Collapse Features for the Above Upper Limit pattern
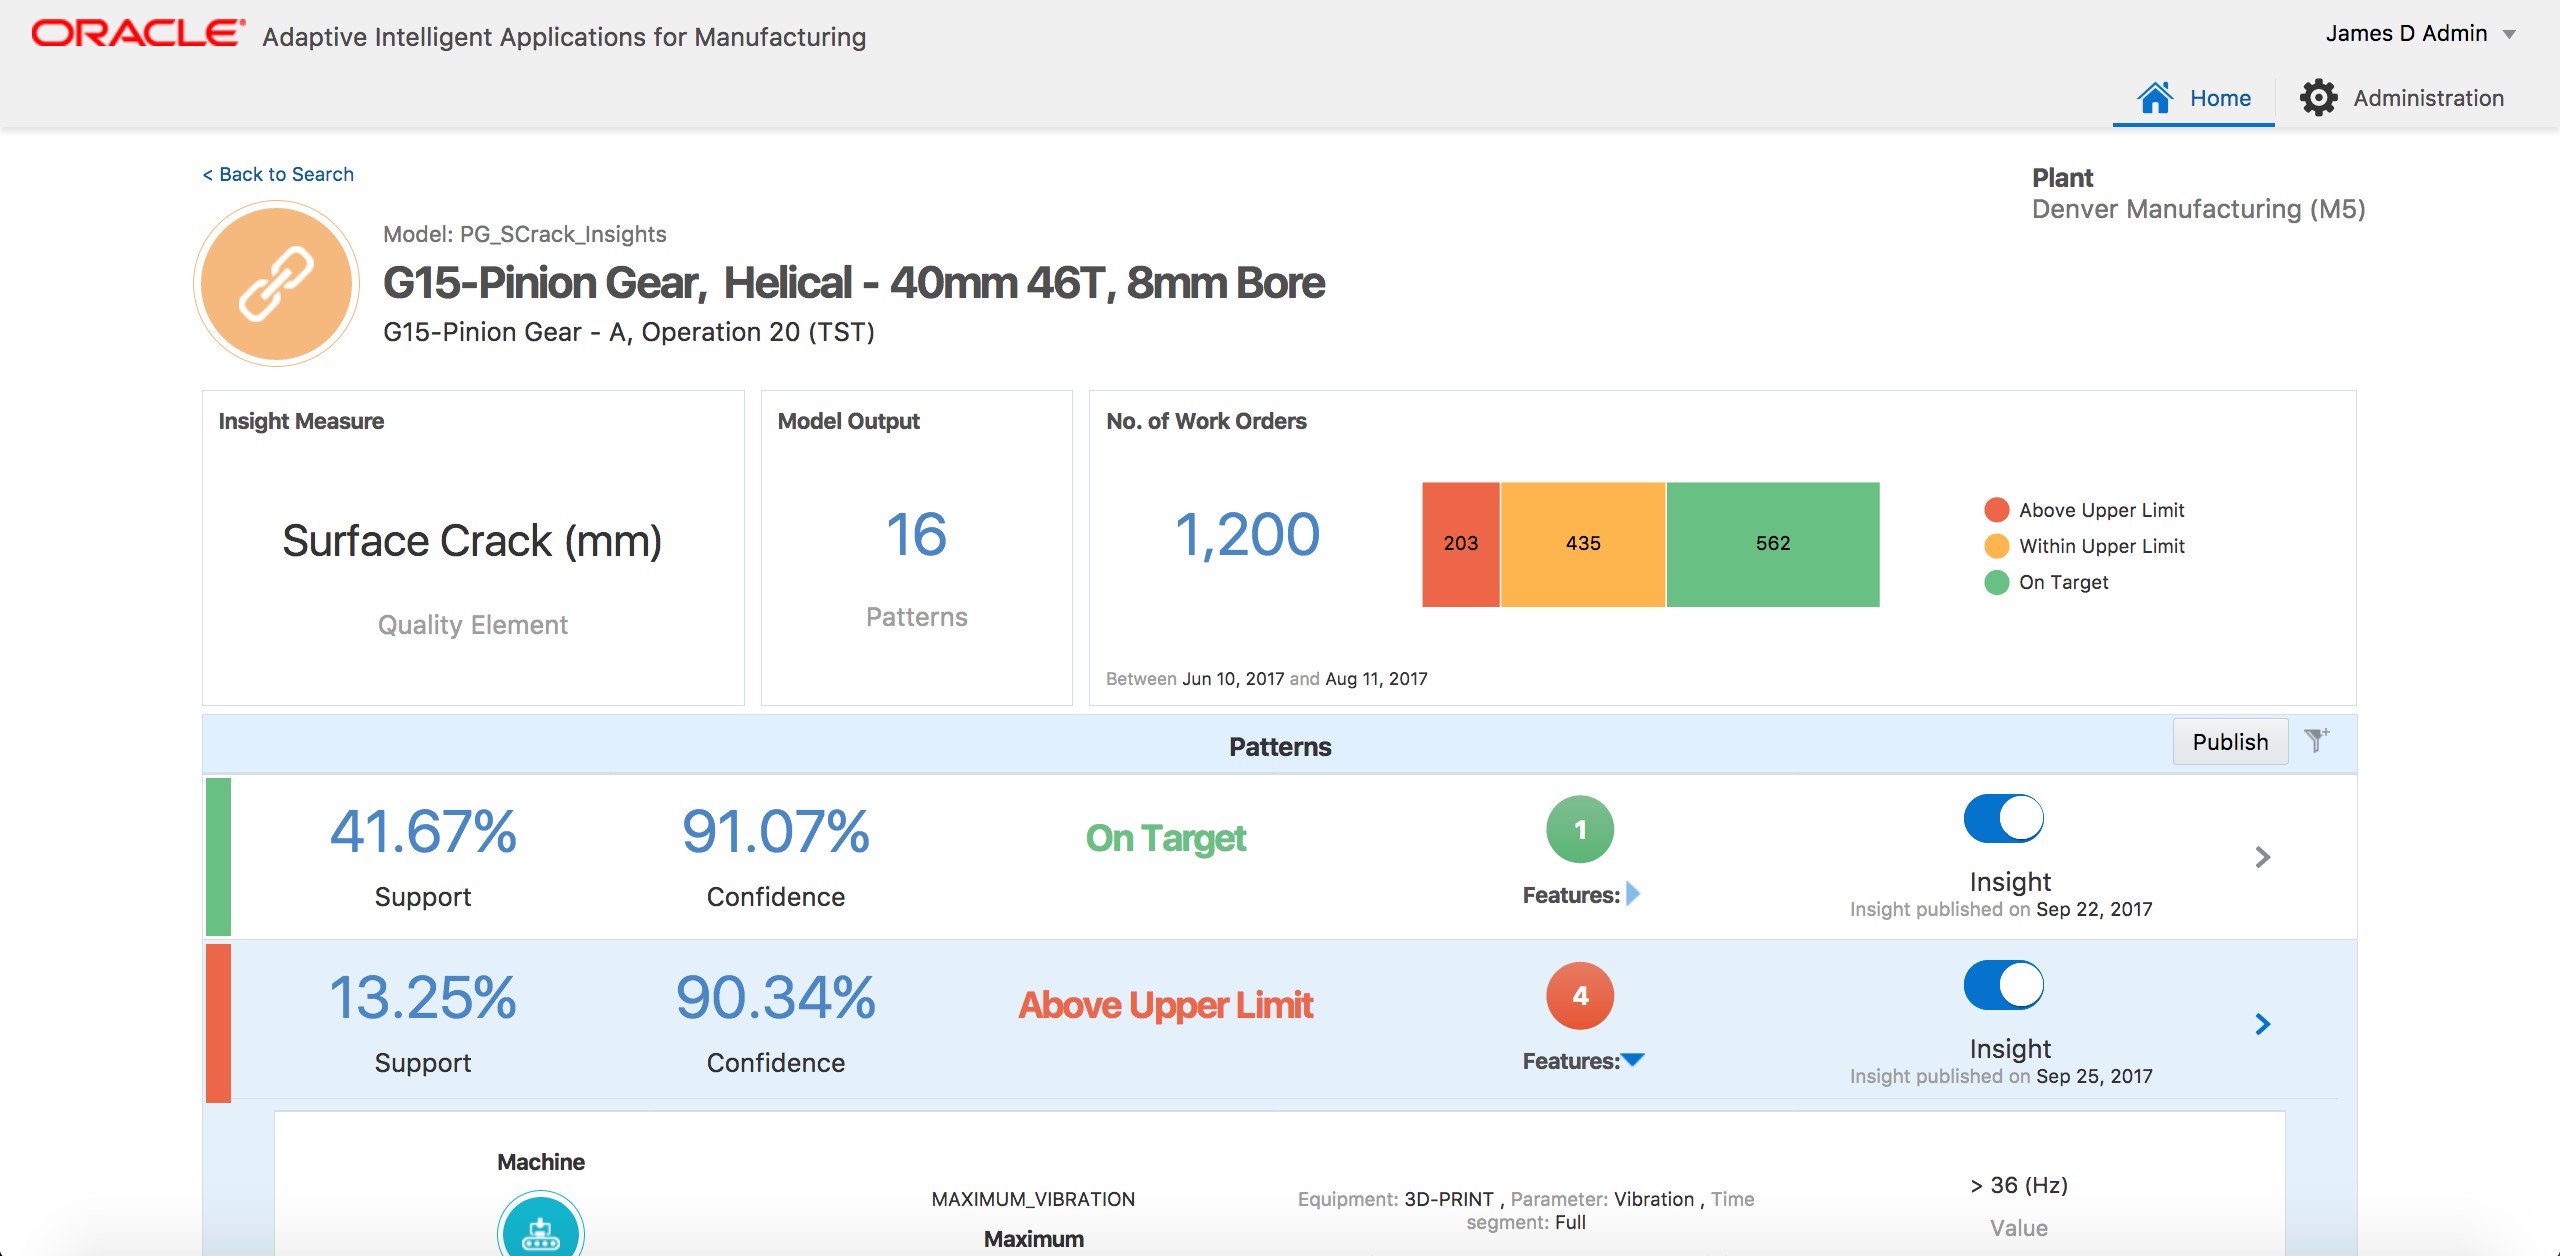The width and height of the screenshot is (2560, 1256). (1633, 1061)
